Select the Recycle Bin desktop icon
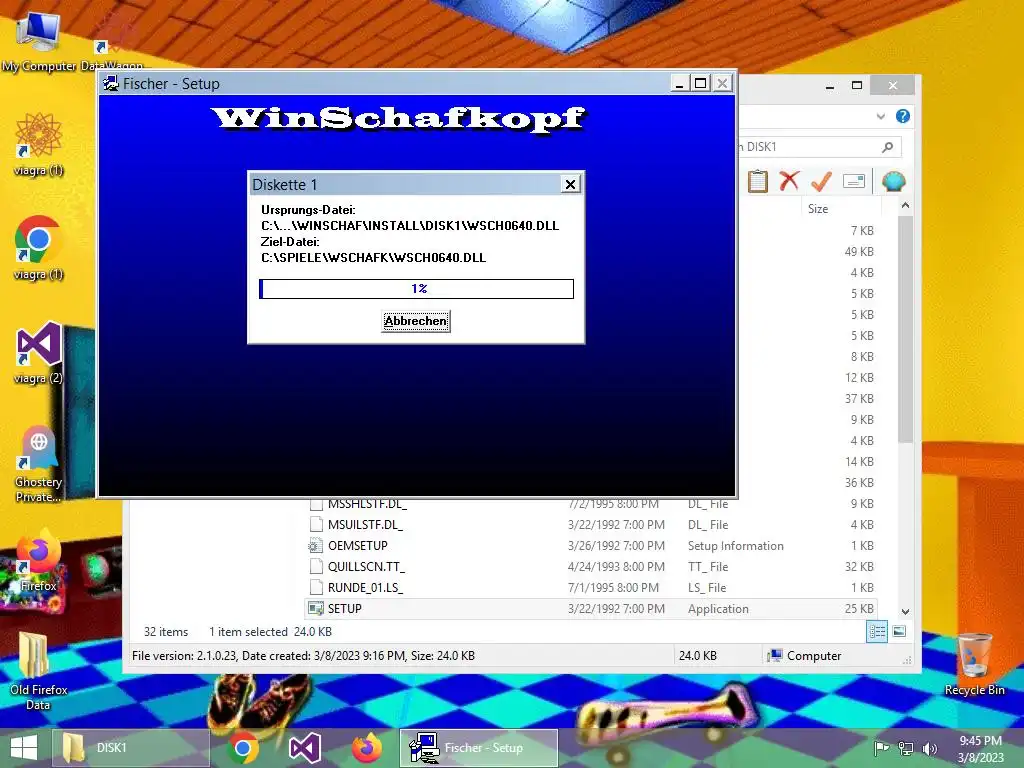This screenshot has height=768, width=1024. 974,664
